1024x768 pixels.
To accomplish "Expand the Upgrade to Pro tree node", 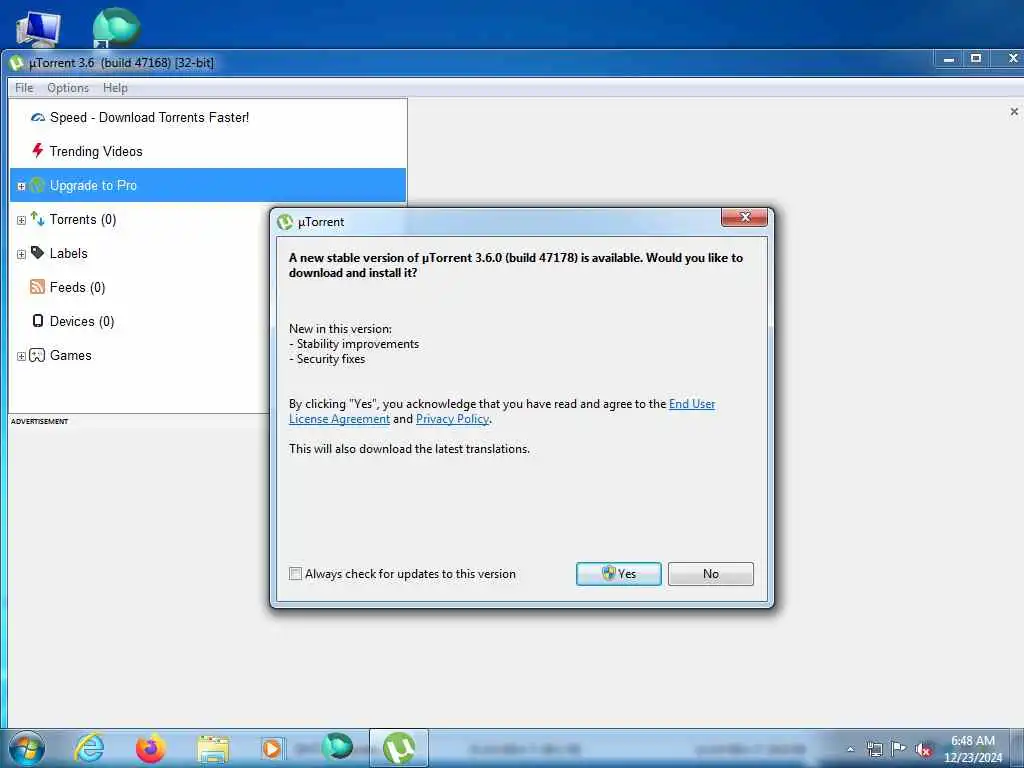I will 21,186.
